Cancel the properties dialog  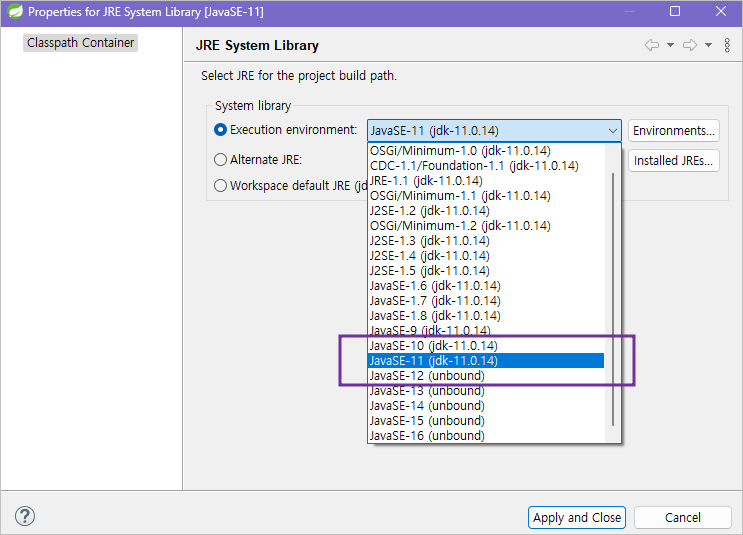(682, 517)
